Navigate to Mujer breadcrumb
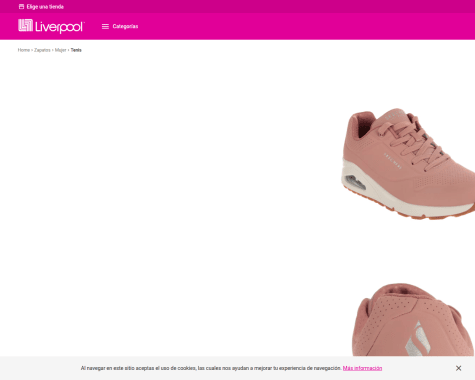Screen dimensions: 475x380 pos(61,50)
